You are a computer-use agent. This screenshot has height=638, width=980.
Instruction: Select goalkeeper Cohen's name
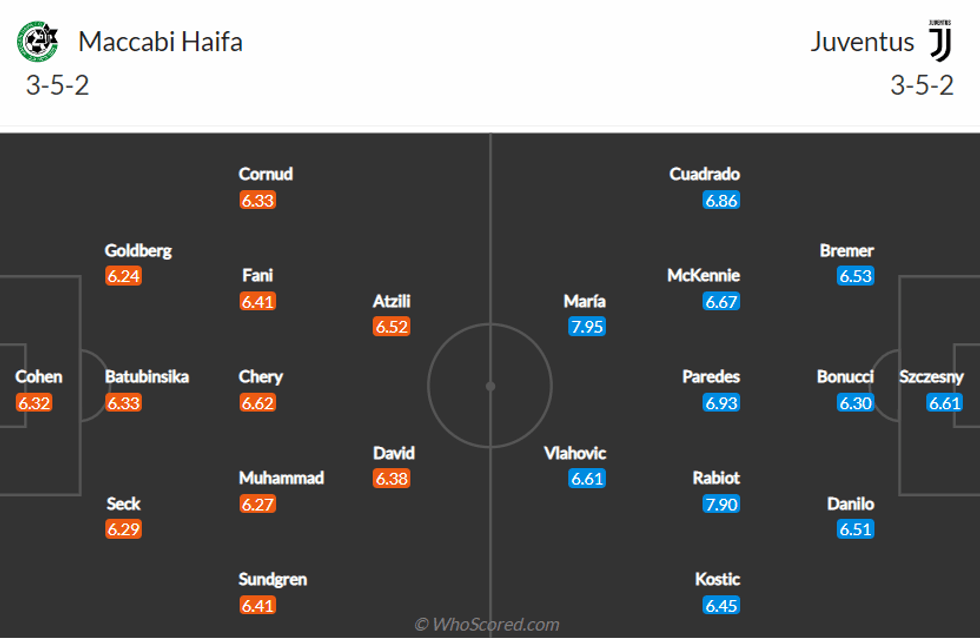[x=39, y=377]
